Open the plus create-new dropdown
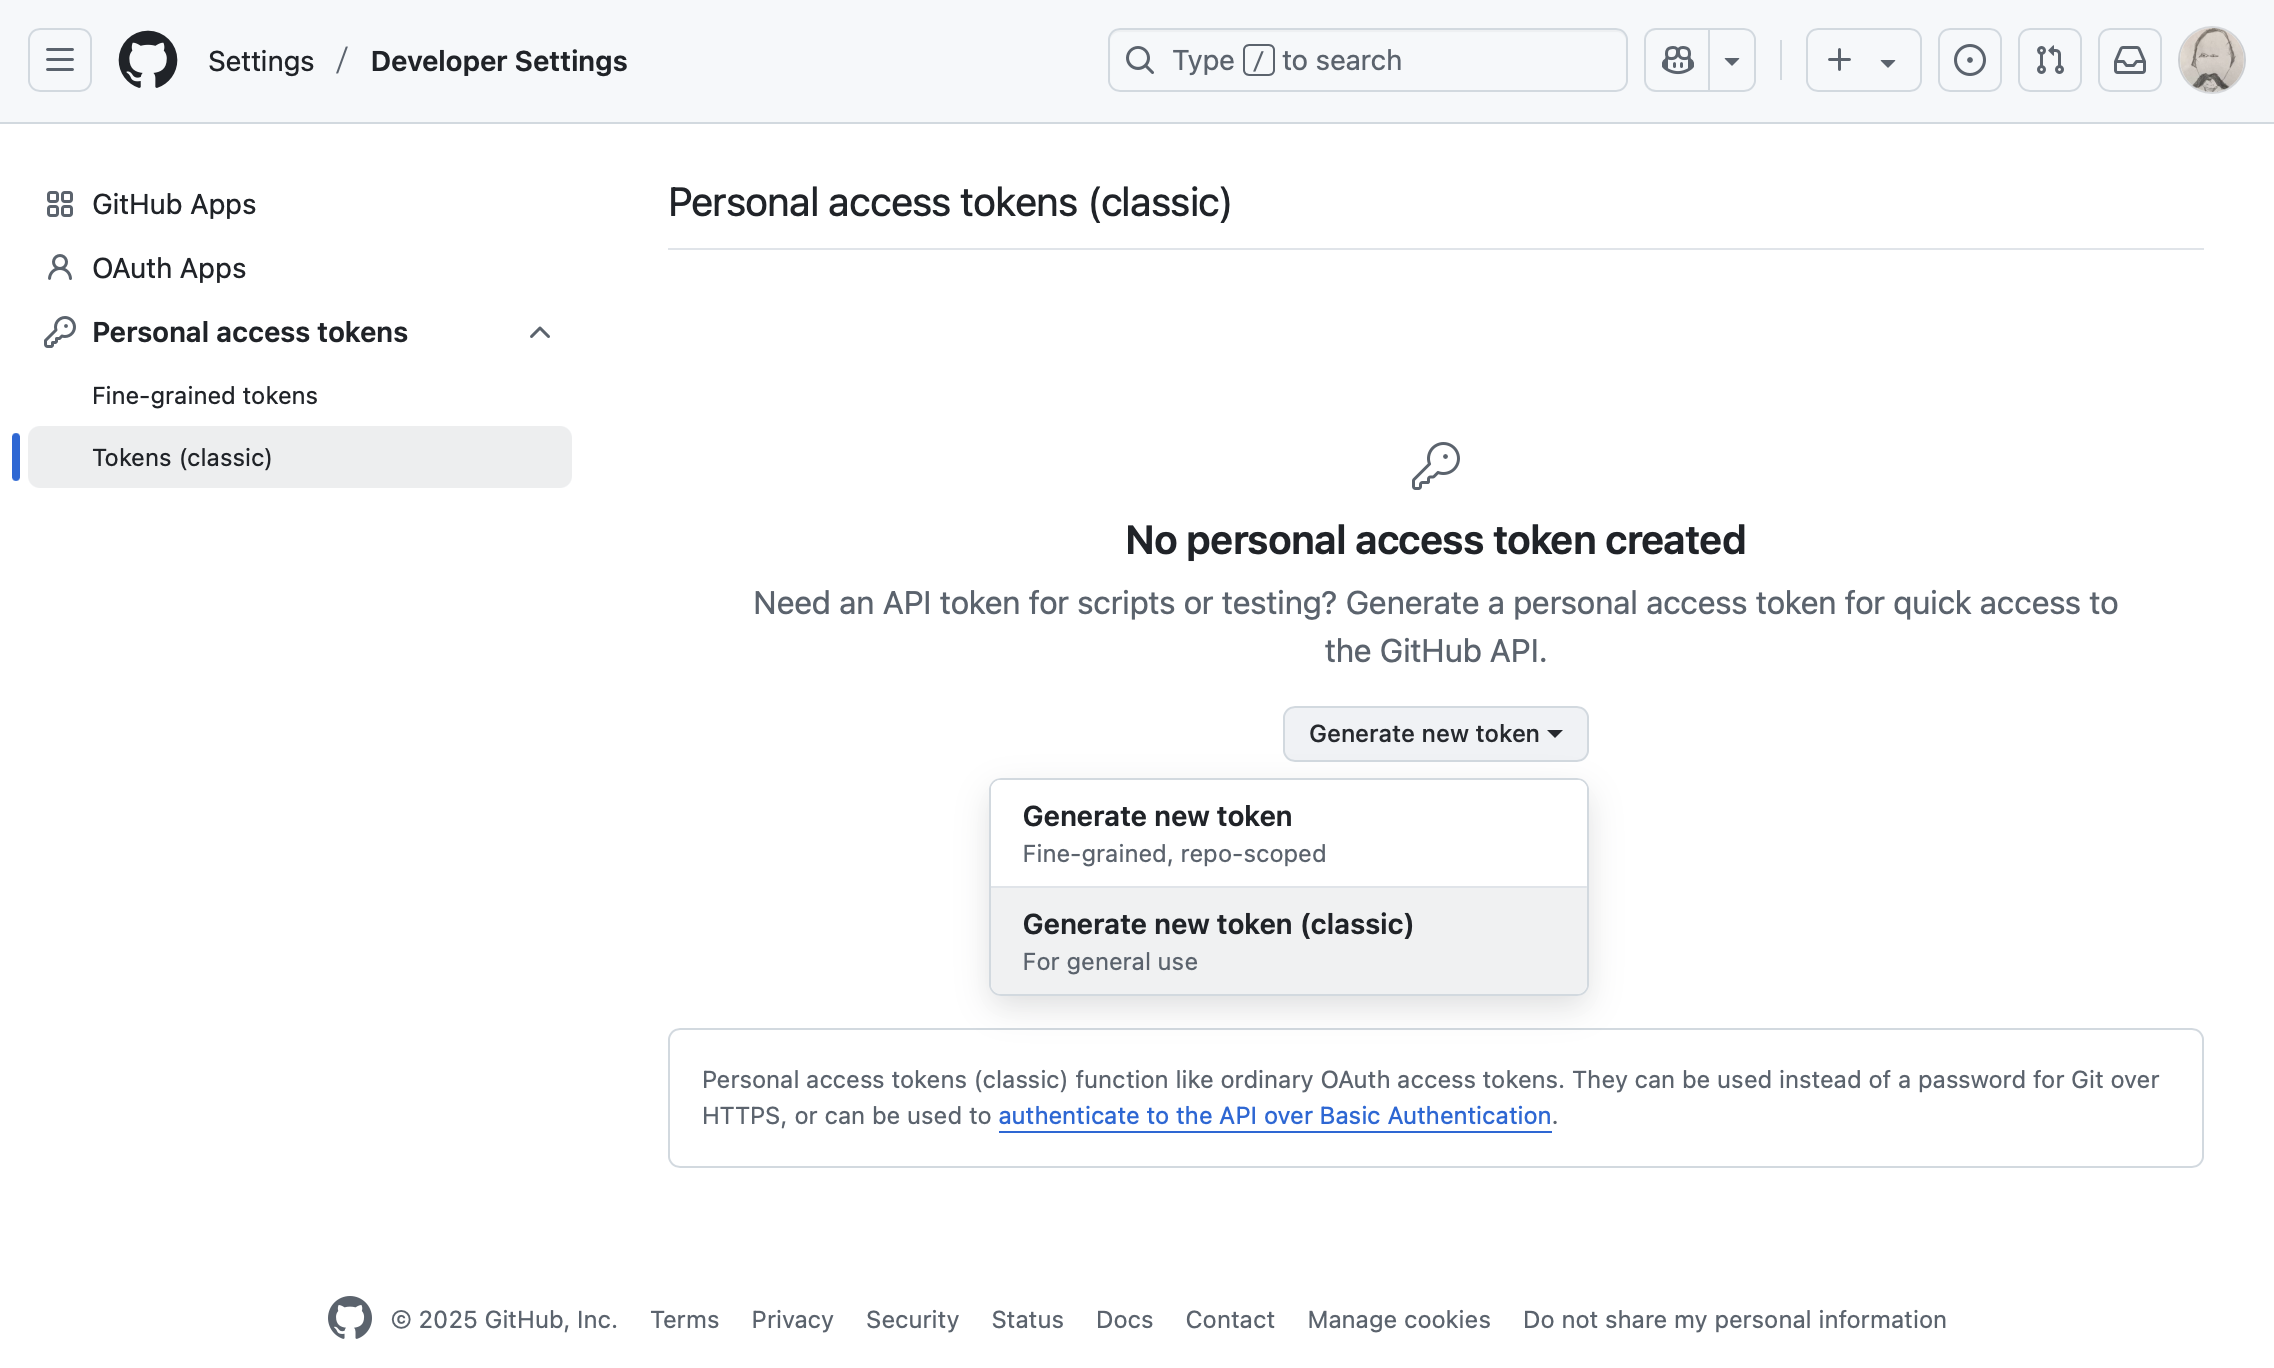2274x1368 pixels. (x=1862, y=60)
